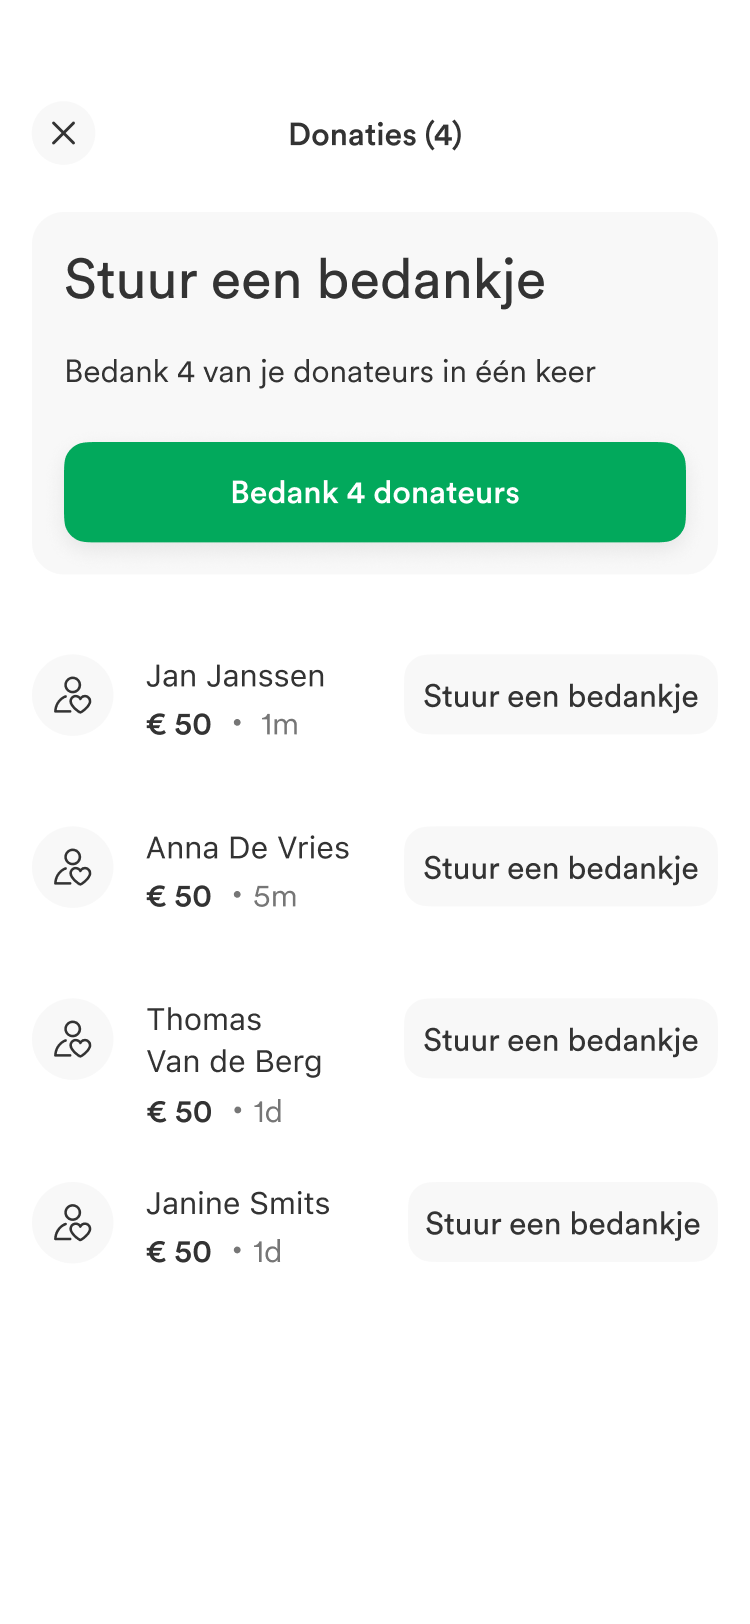Click the 'Bedank 4 van je donateurs' subtitle
Screen dimensions: 750x1624
pyautogui.click(x=330, y=372)
